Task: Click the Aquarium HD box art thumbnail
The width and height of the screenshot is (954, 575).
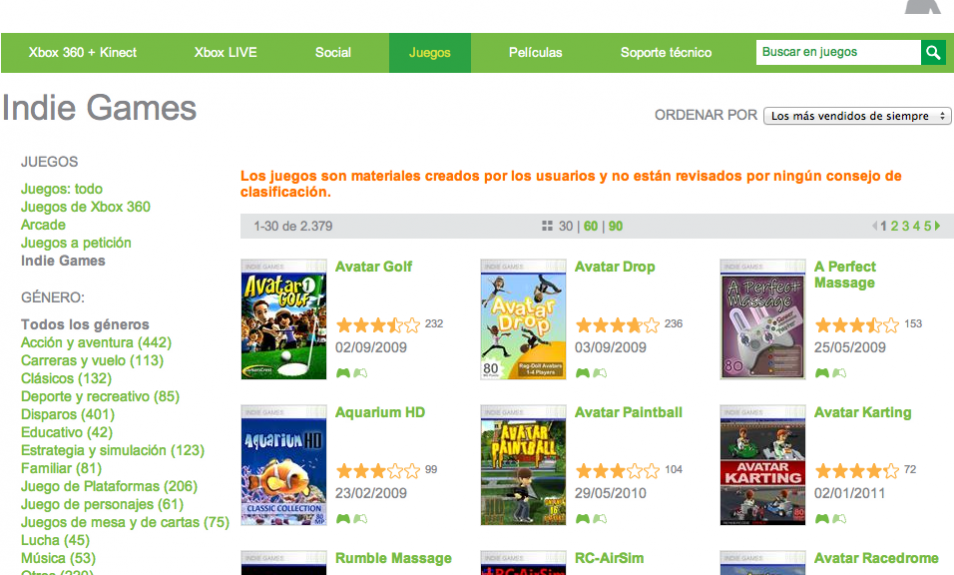Action: [284, 465]
